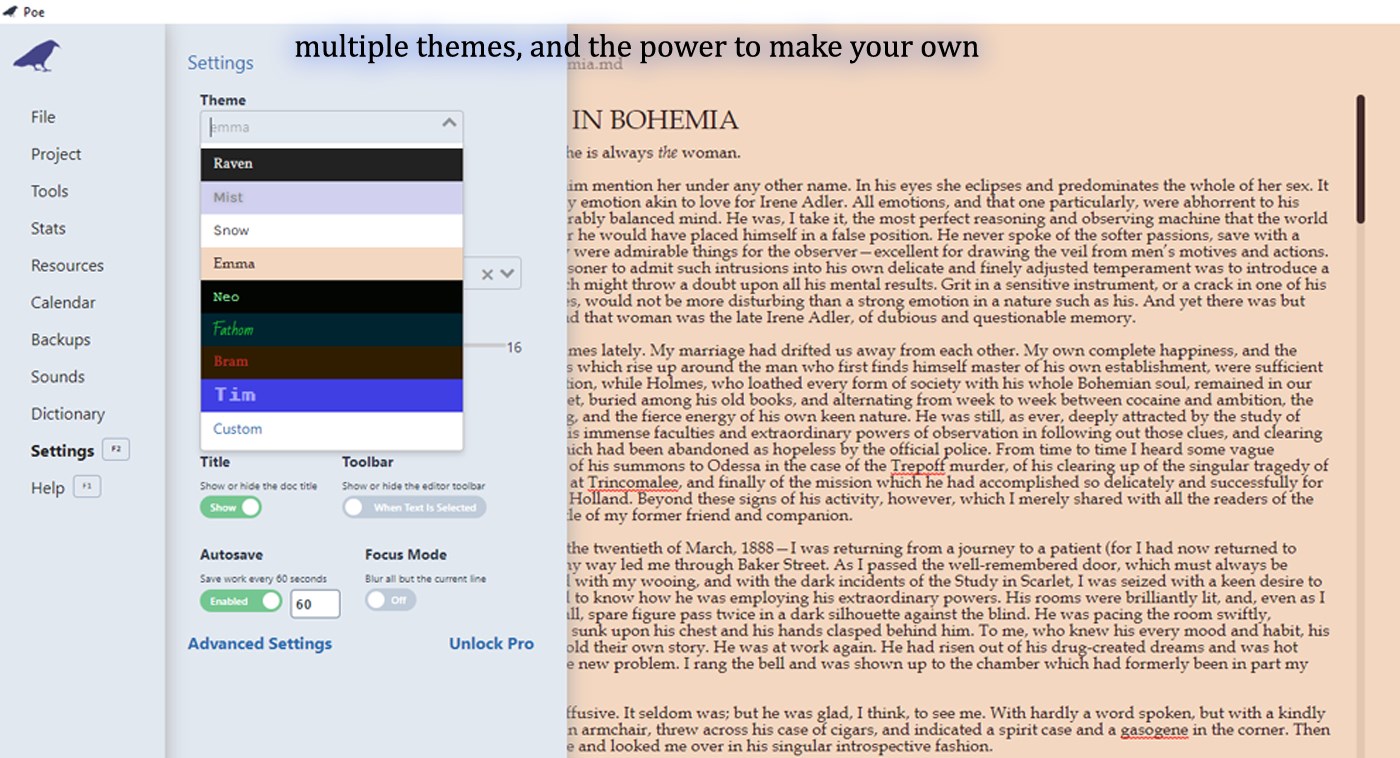Select the Settings sidebar item
Image resolution: width=1400 pixels, height=758 pixels.
click(62, 451)
